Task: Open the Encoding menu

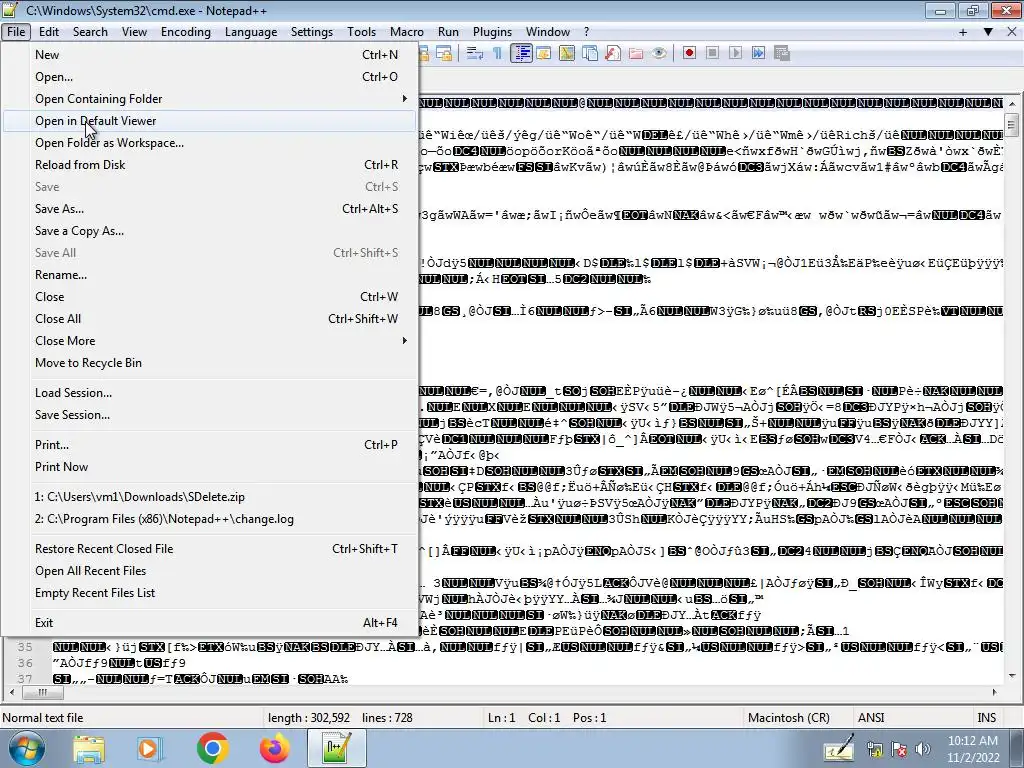Action: point(185,31)
